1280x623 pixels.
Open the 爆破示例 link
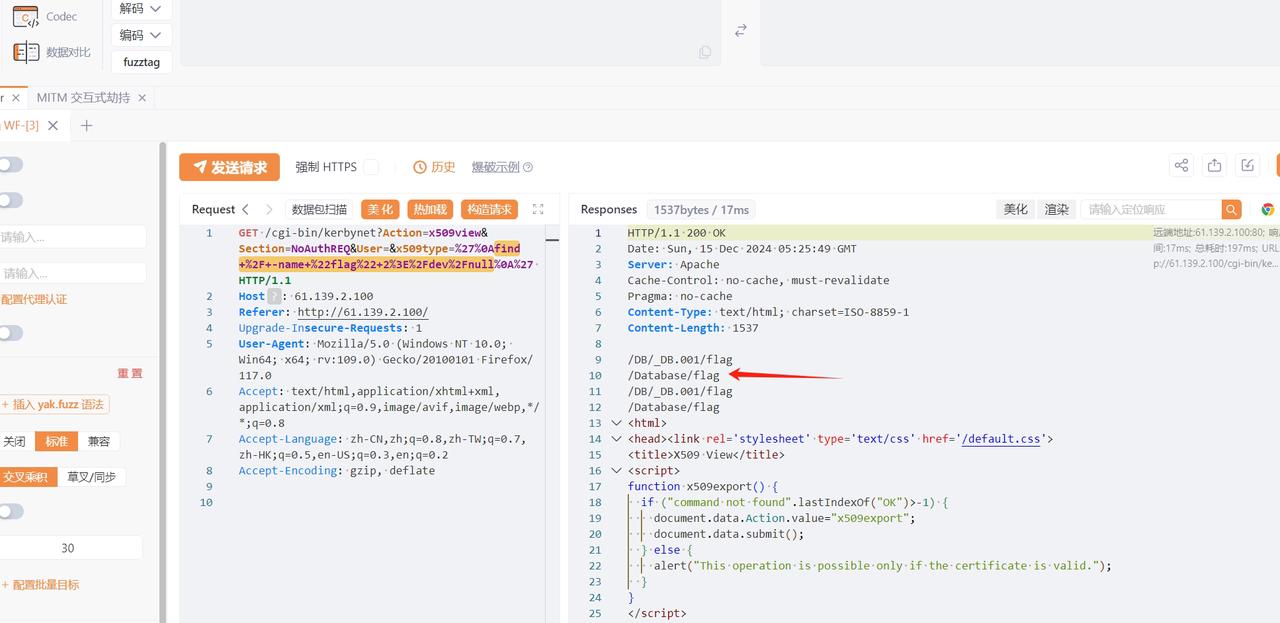coord(496,167)
